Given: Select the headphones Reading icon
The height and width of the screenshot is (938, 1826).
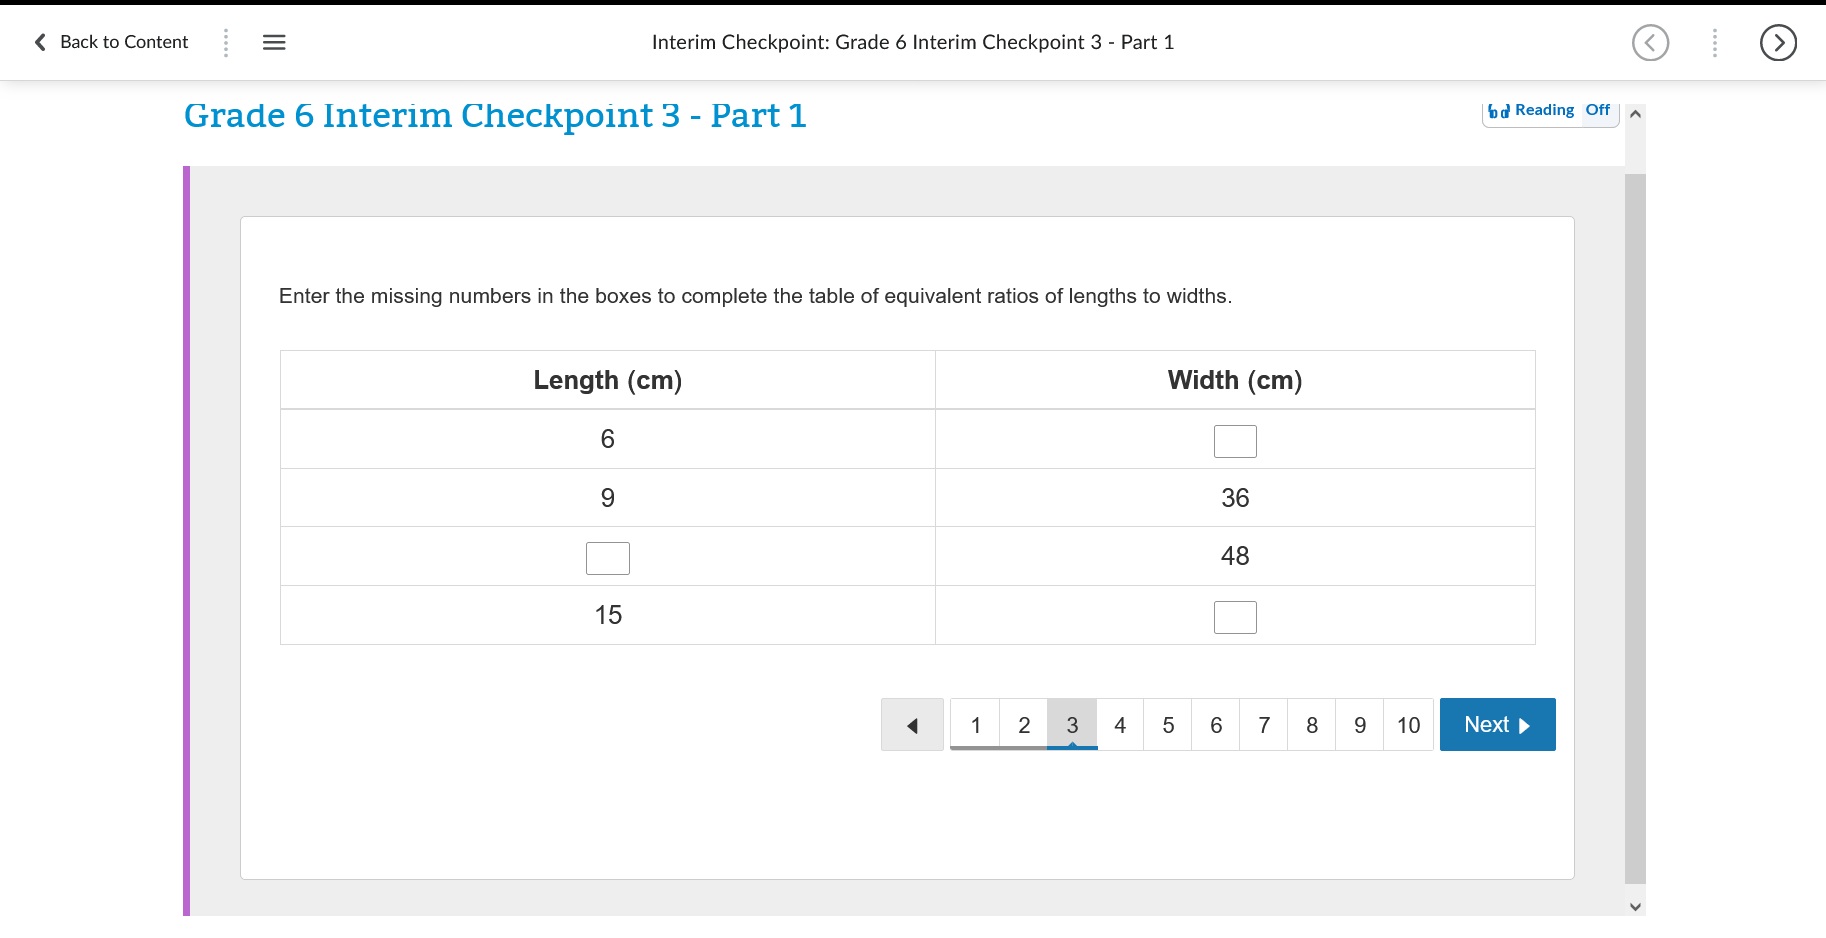Looking at the screenshot, I should (1497, 110).
